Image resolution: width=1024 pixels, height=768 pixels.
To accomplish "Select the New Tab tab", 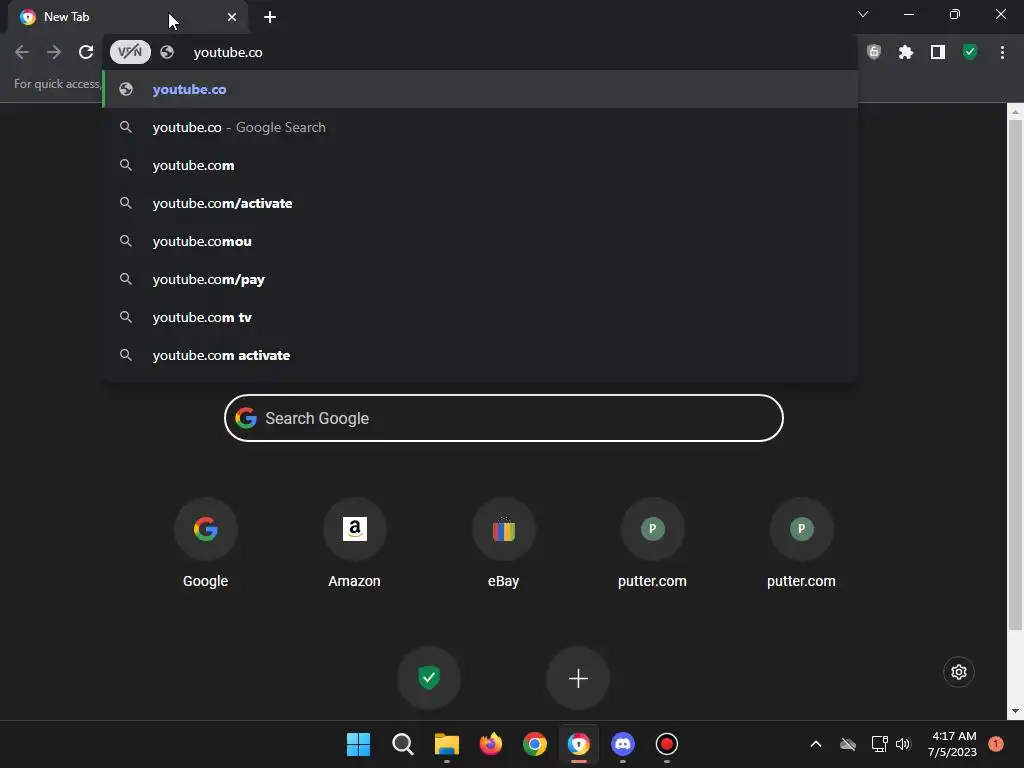I will (129, 17).
